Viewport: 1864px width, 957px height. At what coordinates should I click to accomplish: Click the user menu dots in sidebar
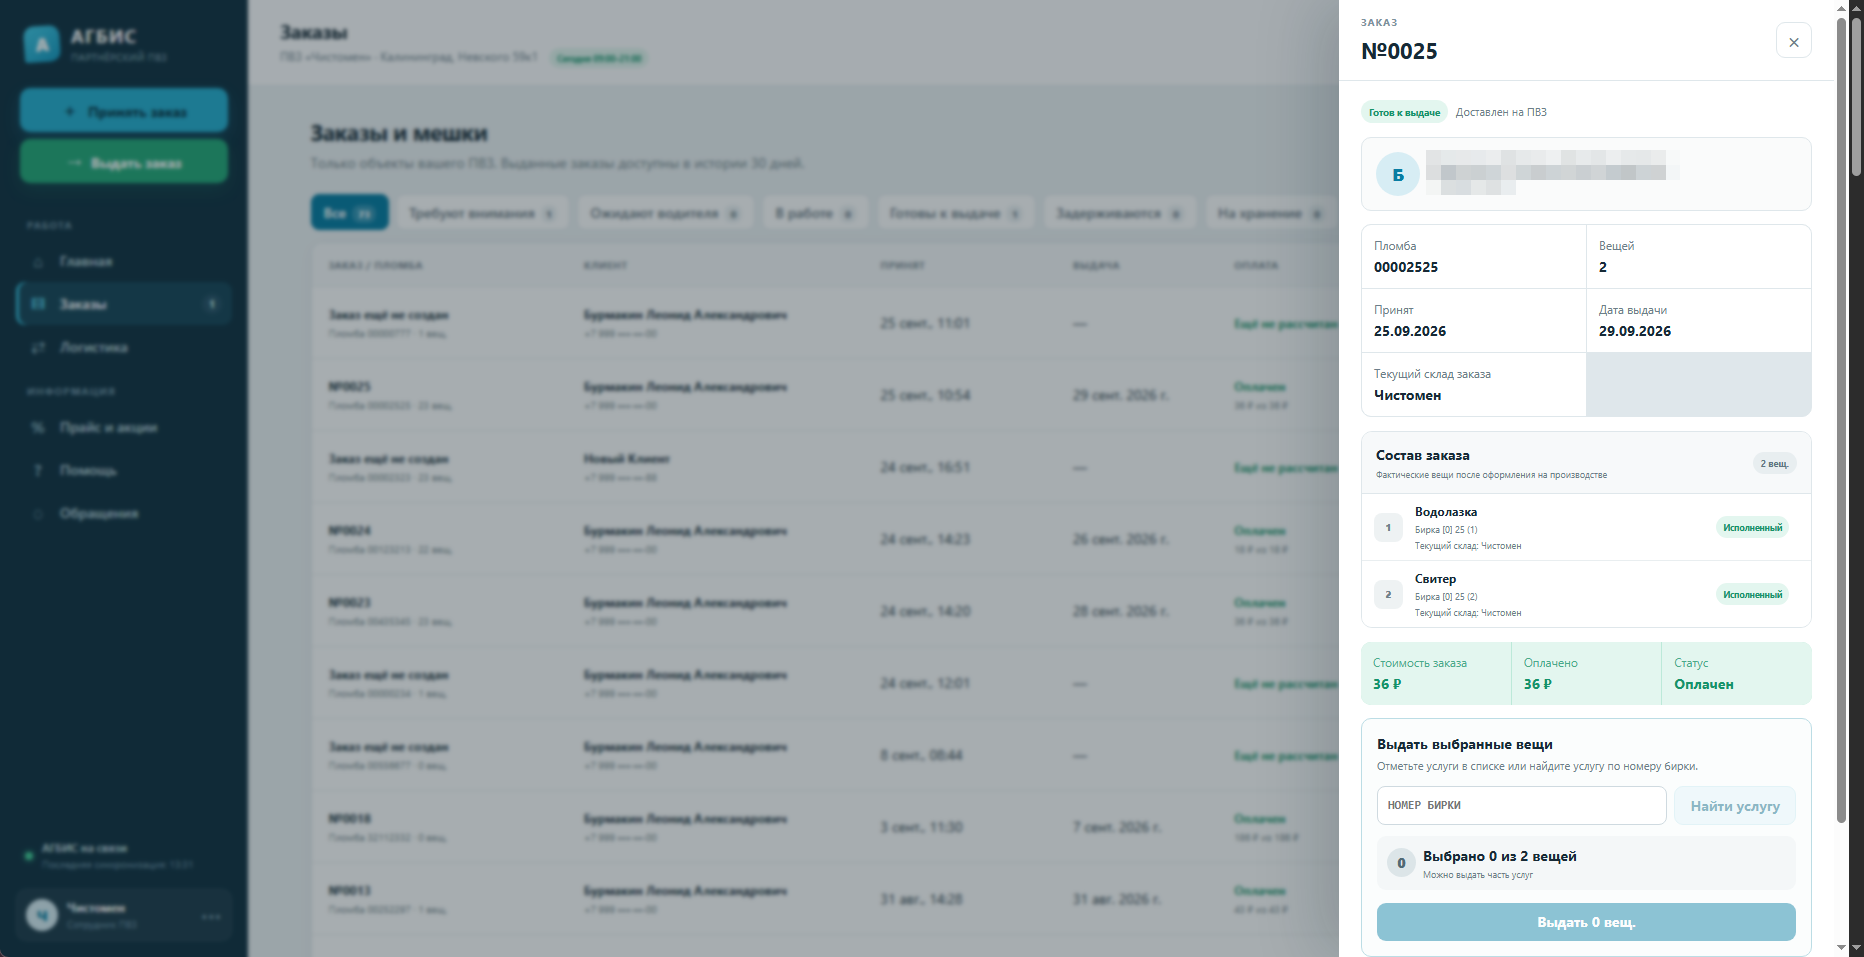coord(211,916)
